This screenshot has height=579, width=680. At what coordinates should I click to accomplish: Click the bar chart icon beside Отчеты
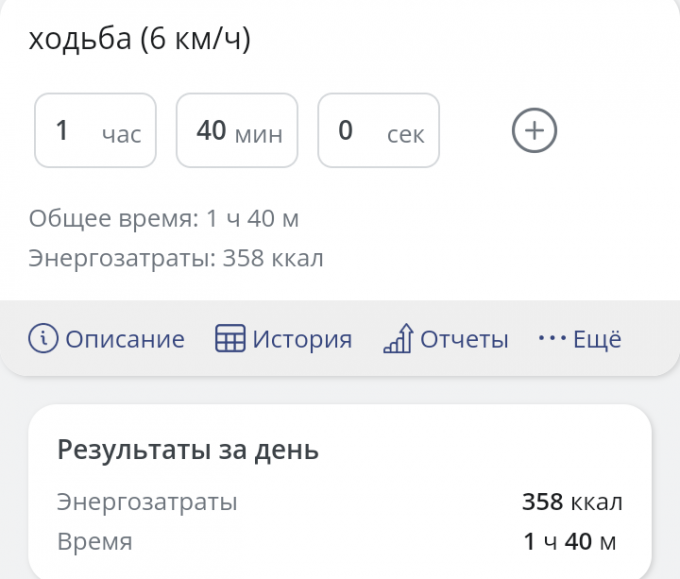[398, 340]
